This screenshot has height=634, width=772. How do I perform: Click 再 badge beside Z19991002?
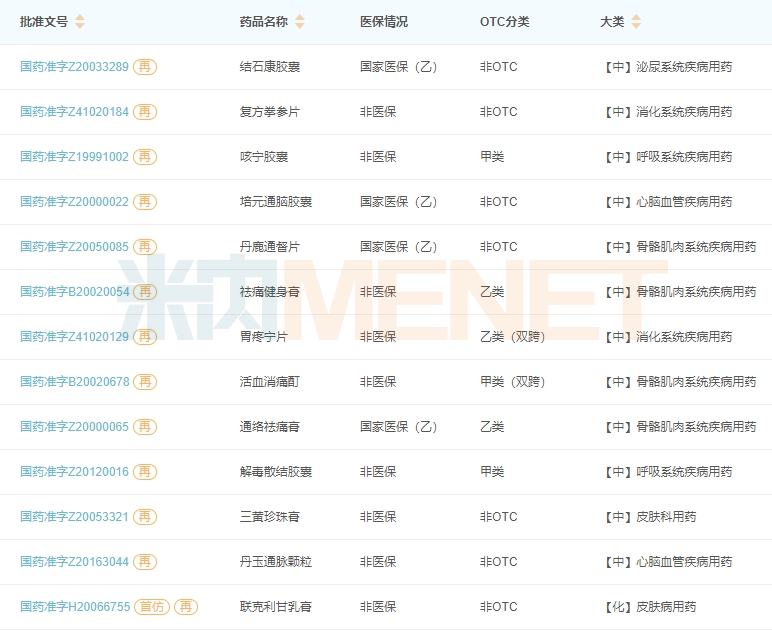[x=145, y=157]
